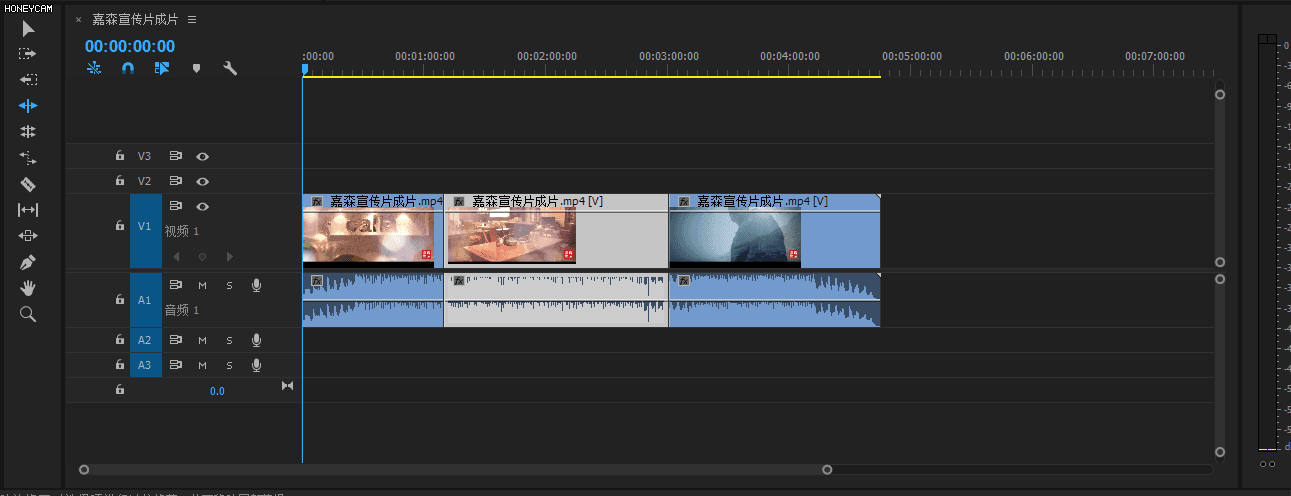Select the Pen tool
The width and height of the screenshot is (1291, 496).
28,262
